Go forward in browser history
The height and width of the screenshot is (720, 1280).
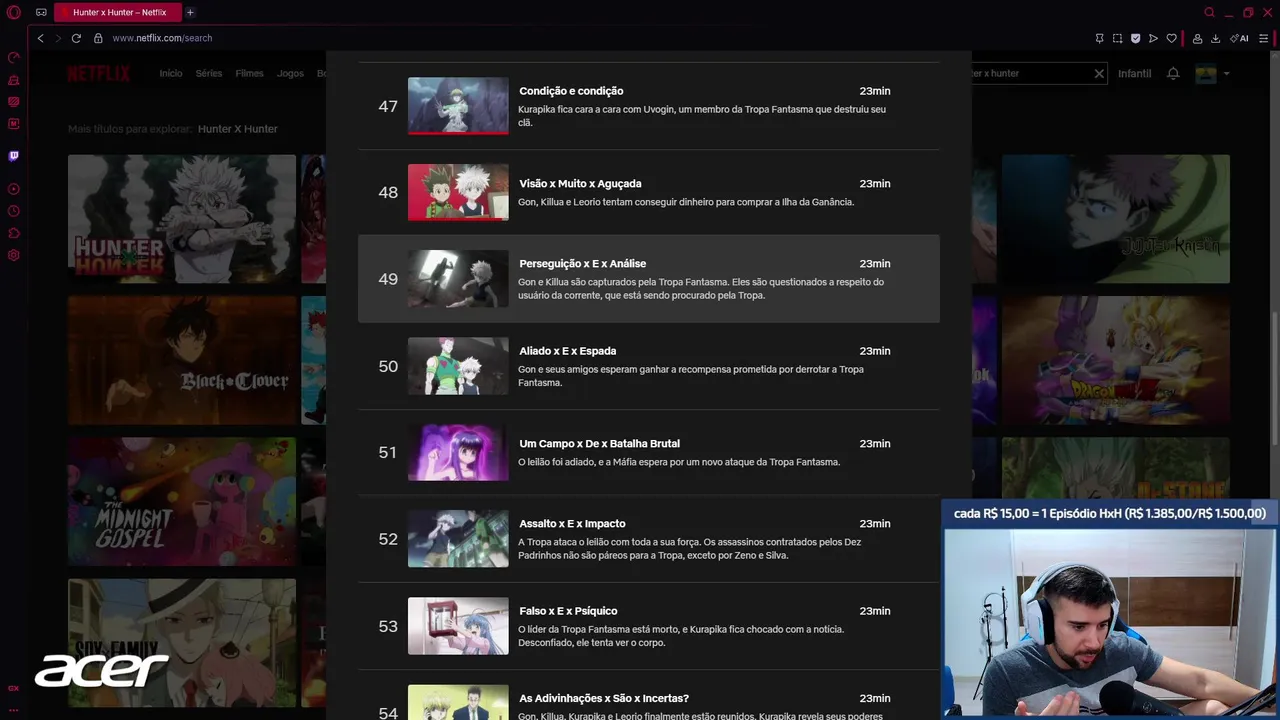pyautogui.click(x=58, y=38)
